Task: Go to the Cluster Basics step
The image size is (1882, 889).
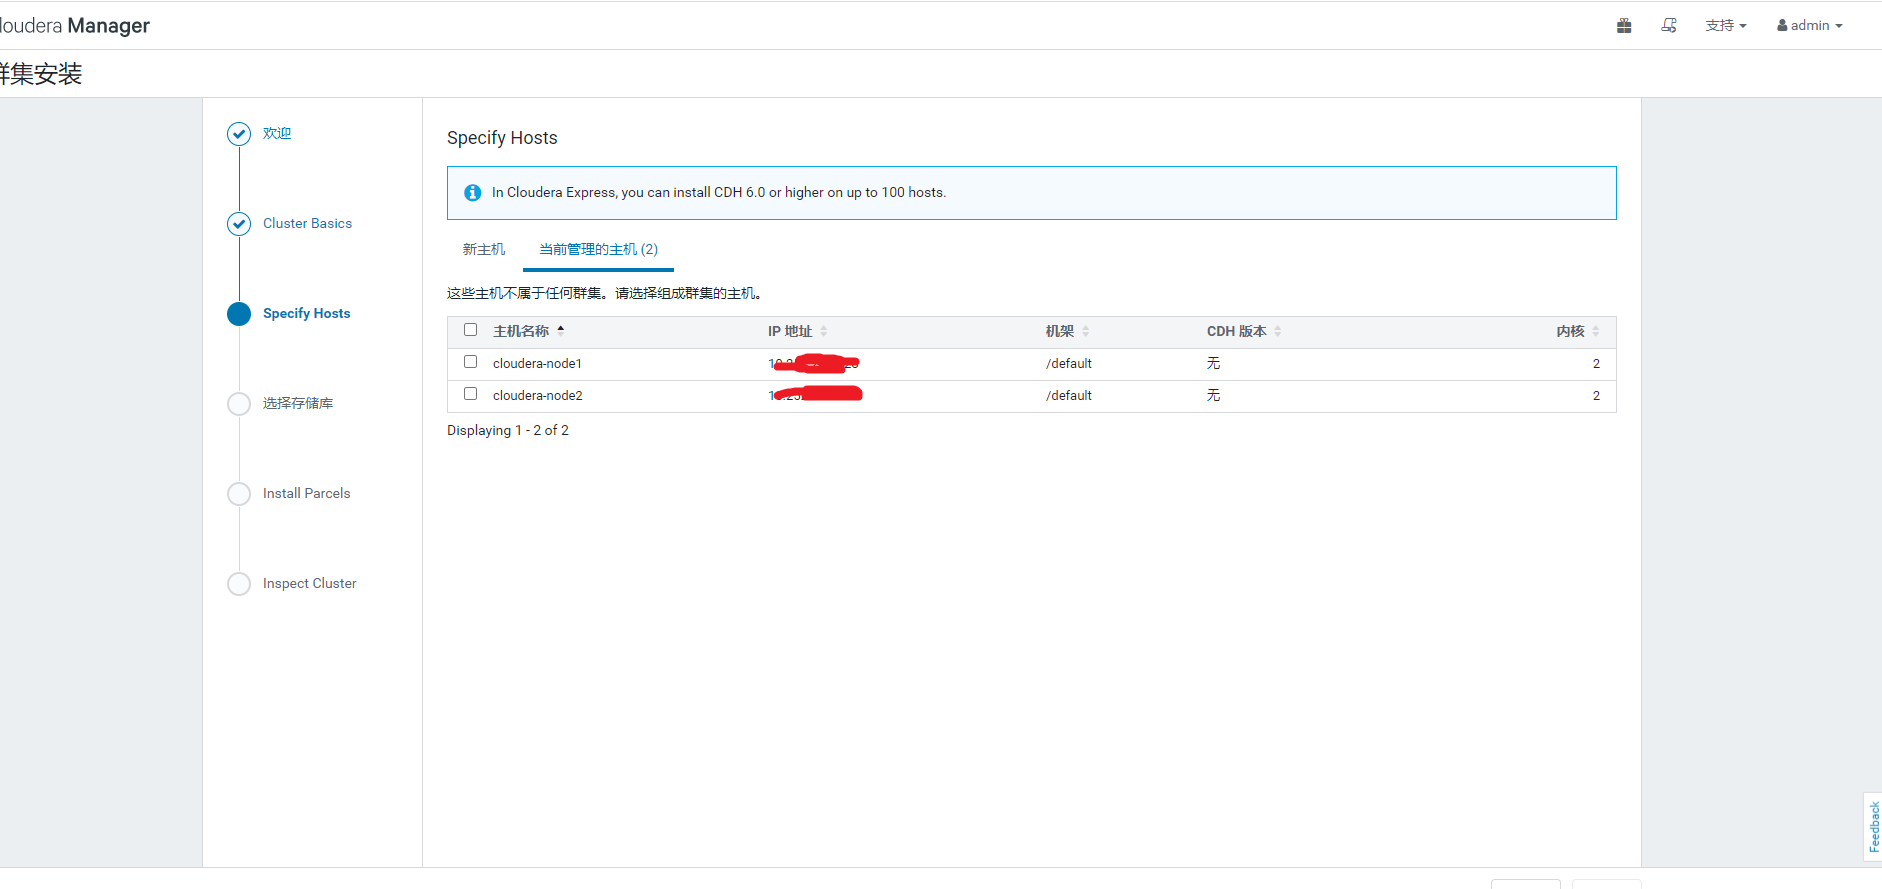Action: [307, 224]
